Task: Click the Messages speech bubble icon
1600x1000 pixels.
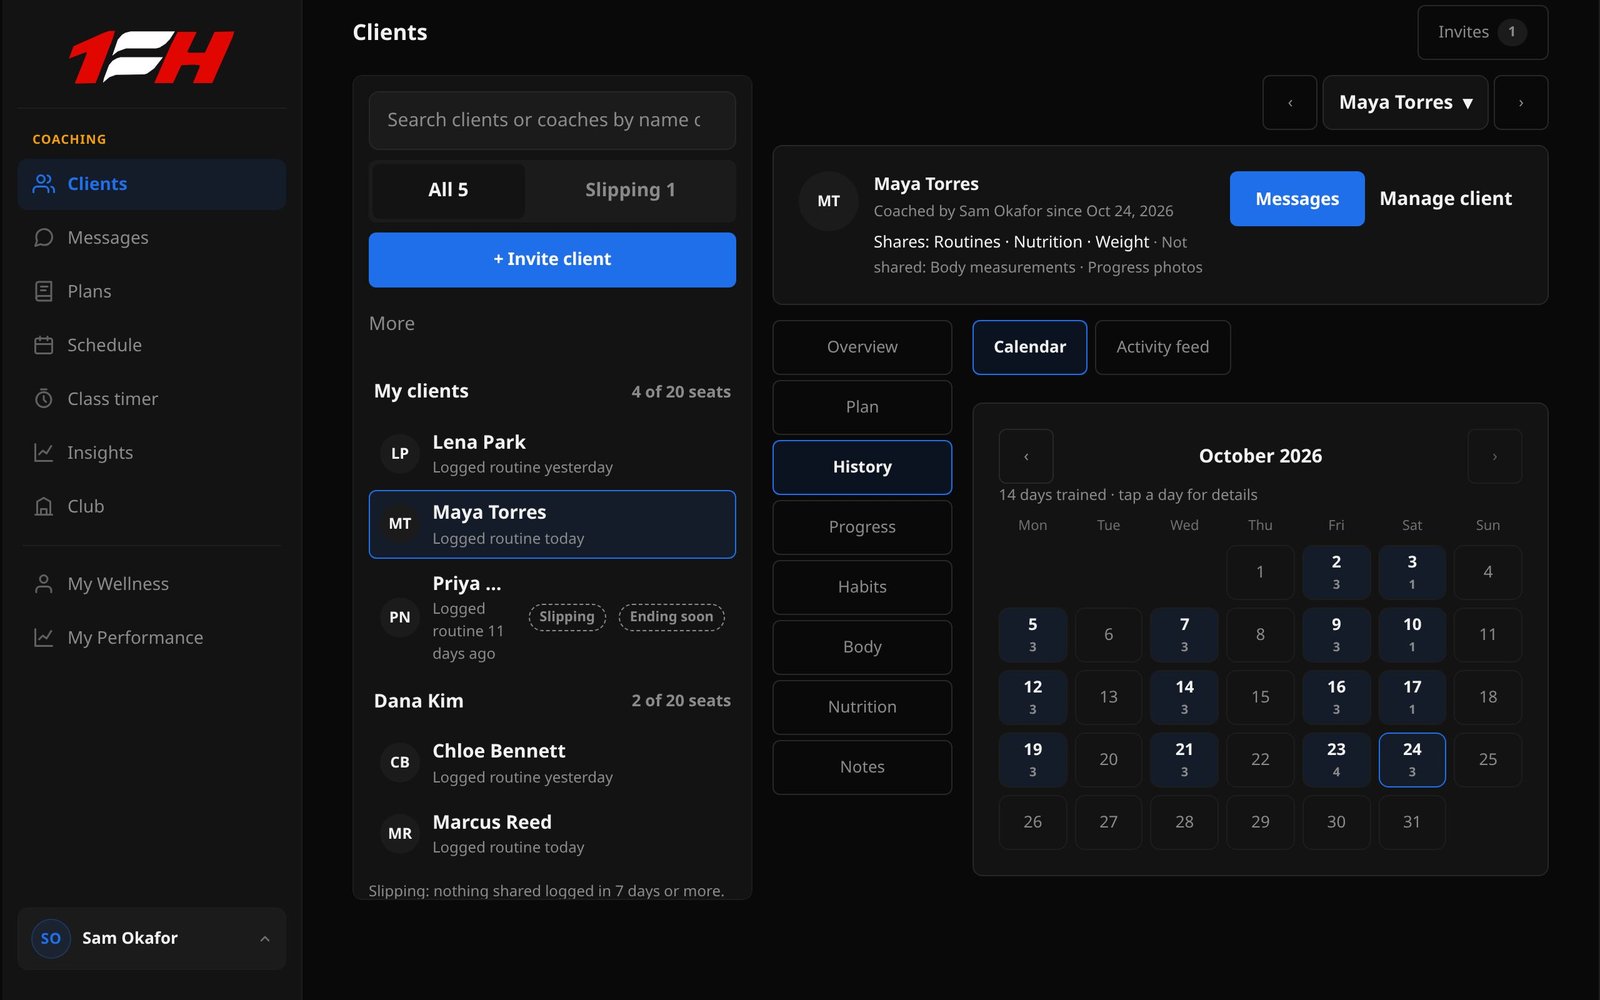Action: [44, 238]
